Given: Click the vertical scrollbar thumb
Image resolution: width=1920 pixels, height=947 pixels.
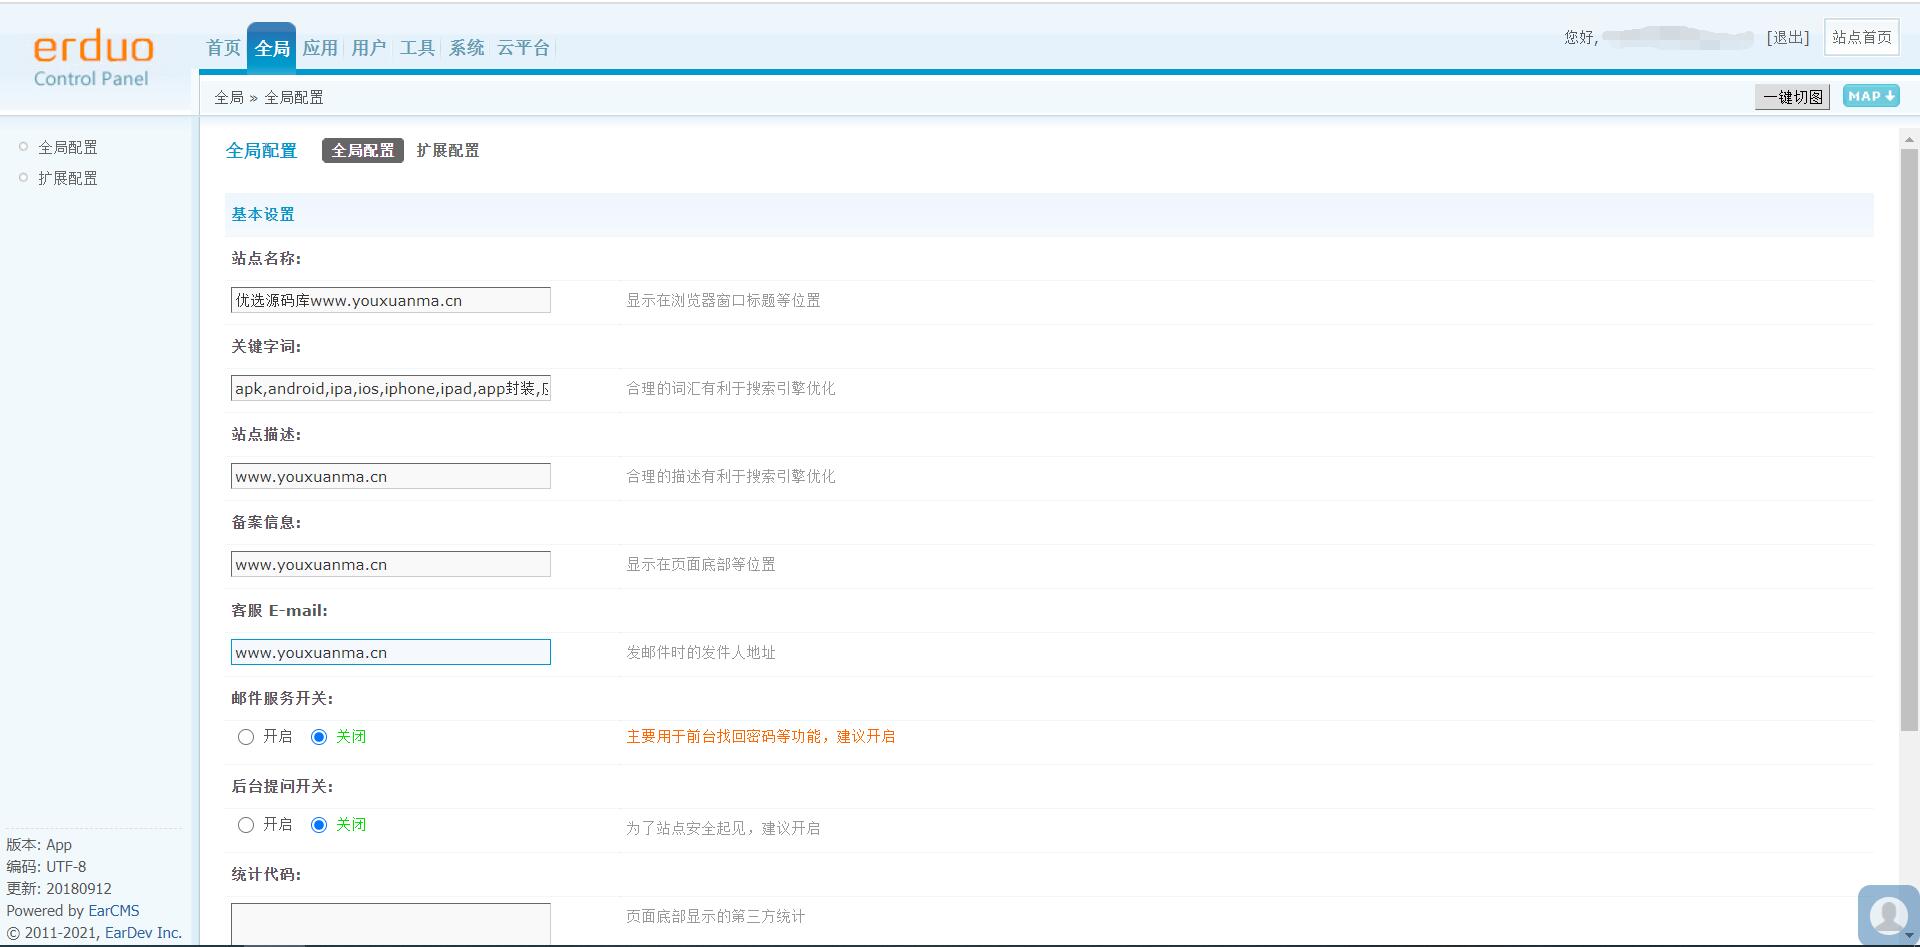Looking at the screenshot, I should 1909,440.
